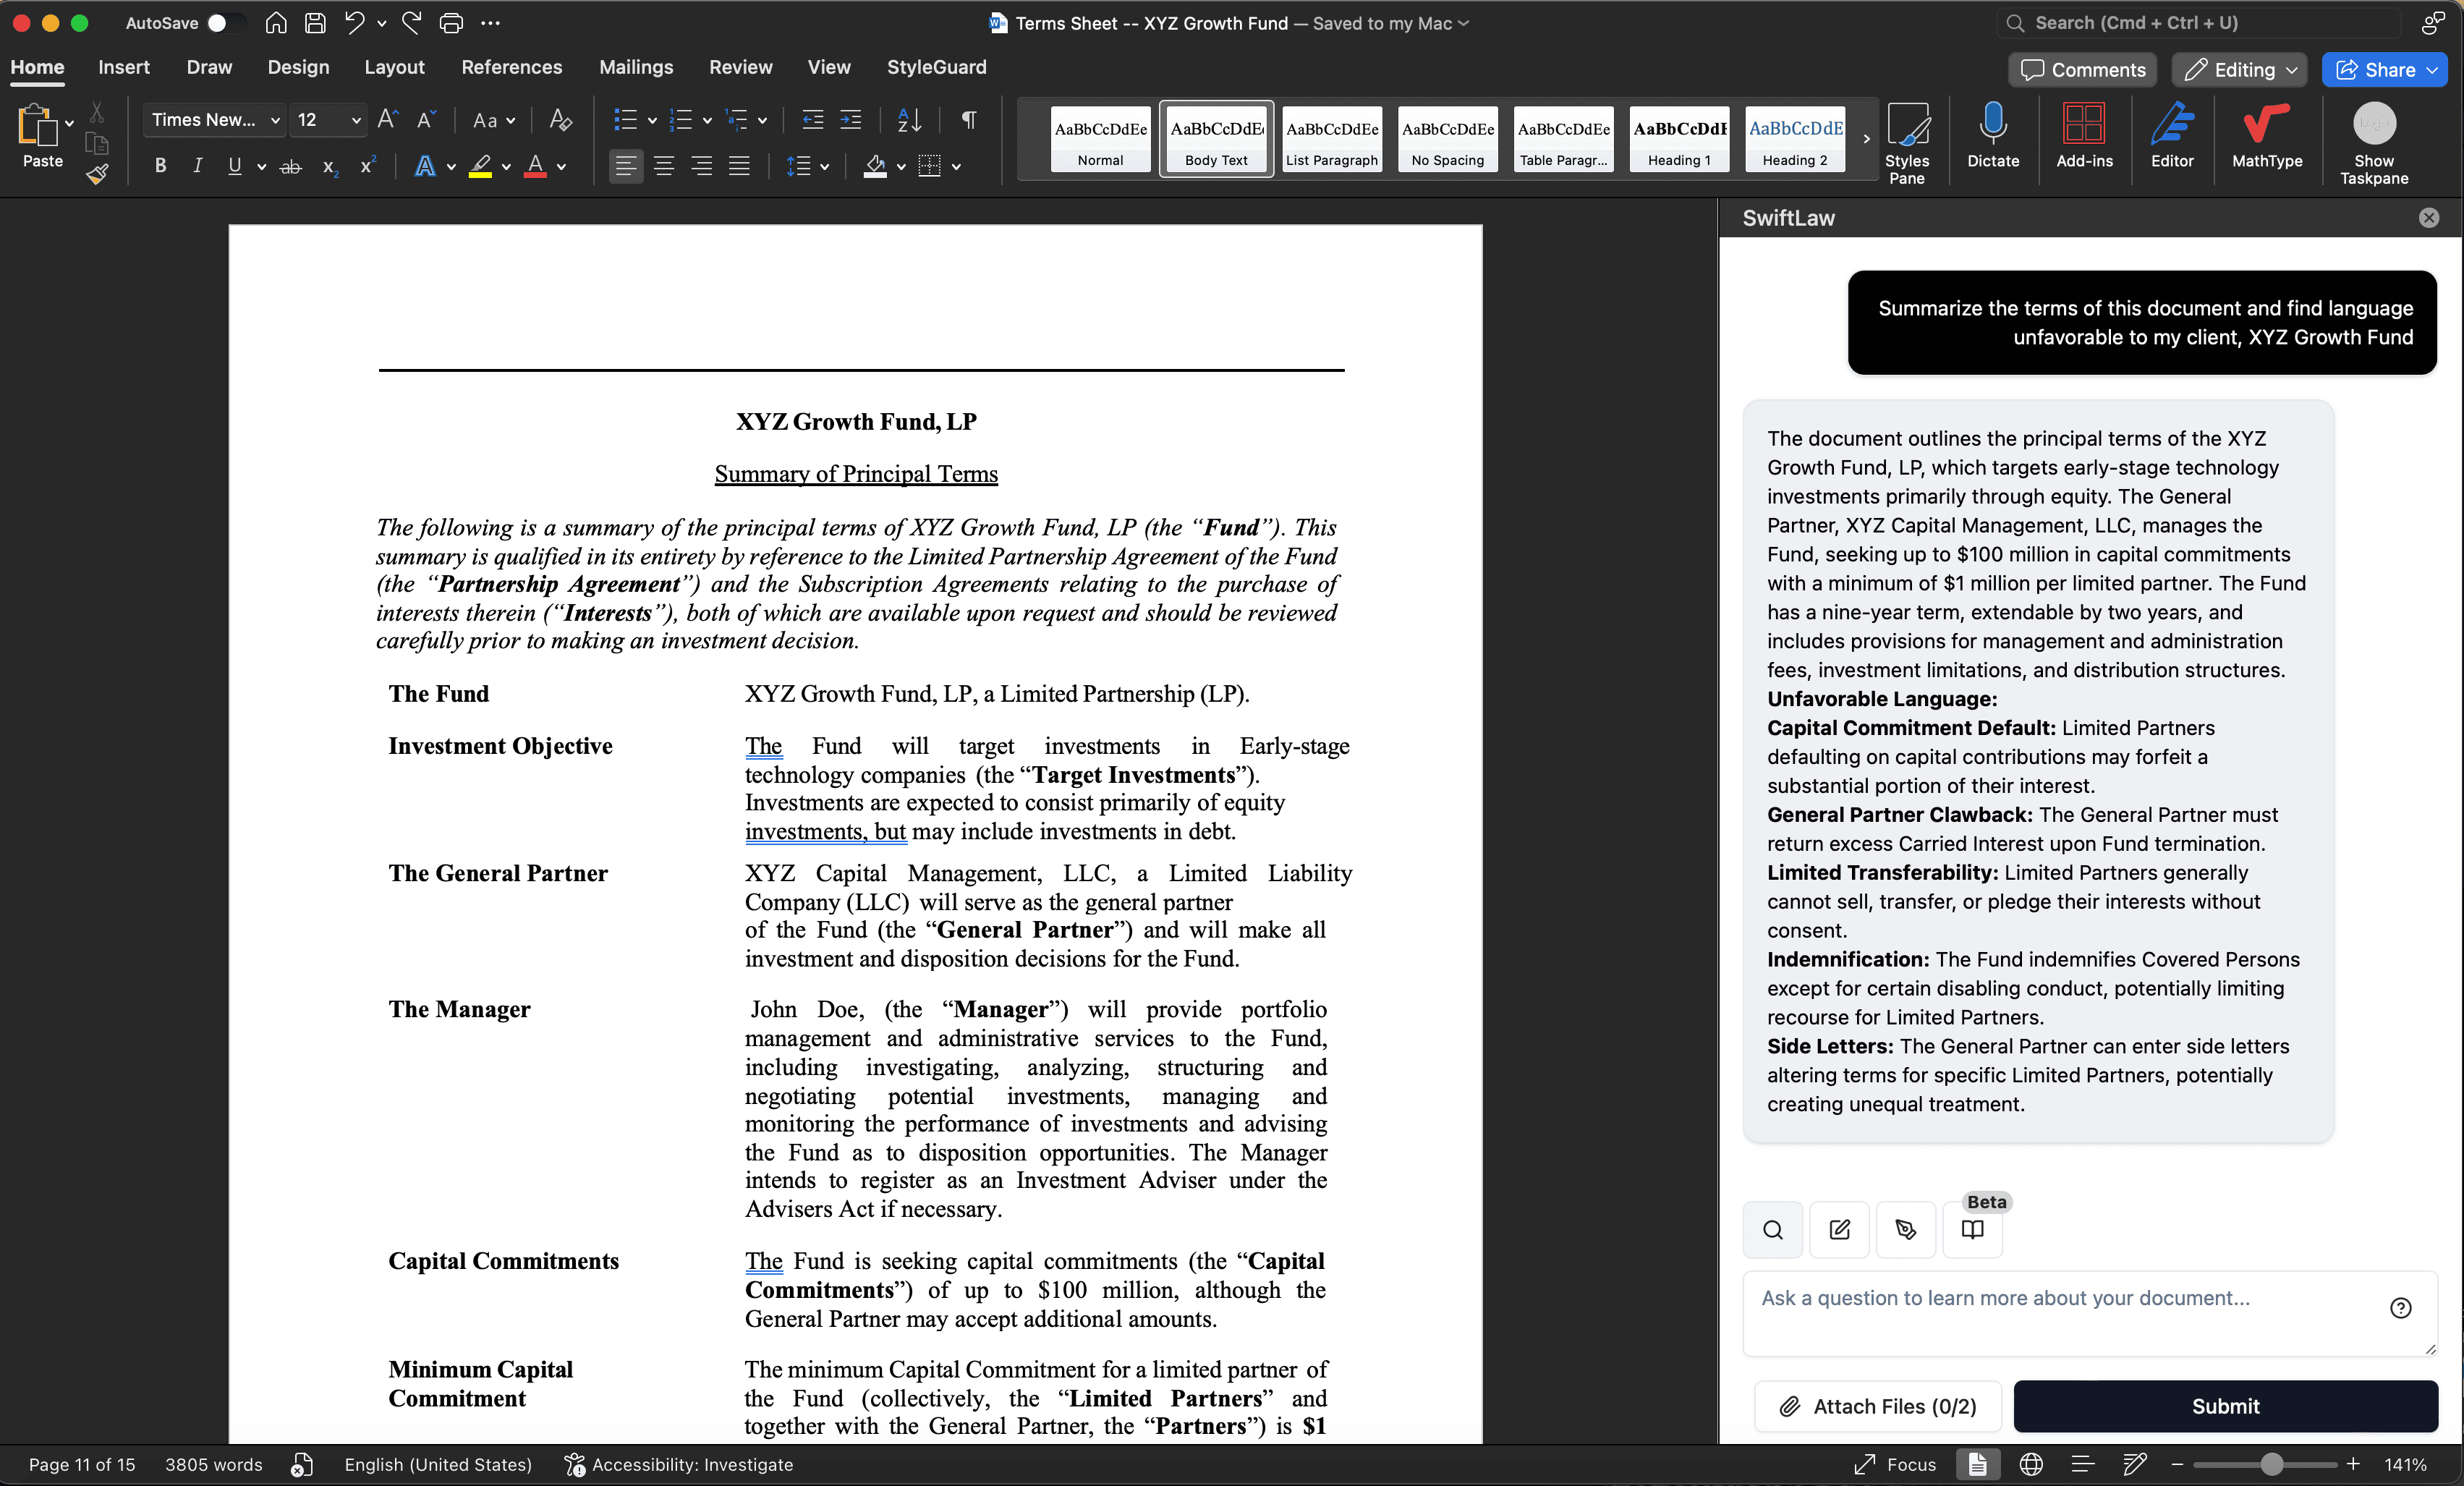
Task: Click the Decrease Font Size icon
Action: 426,120
